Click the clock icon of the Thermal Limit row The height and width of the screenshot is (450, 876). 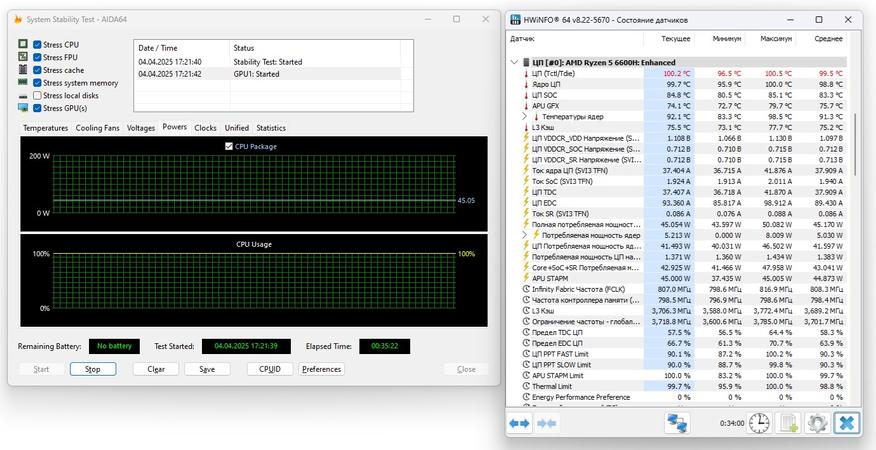point(526,386)
